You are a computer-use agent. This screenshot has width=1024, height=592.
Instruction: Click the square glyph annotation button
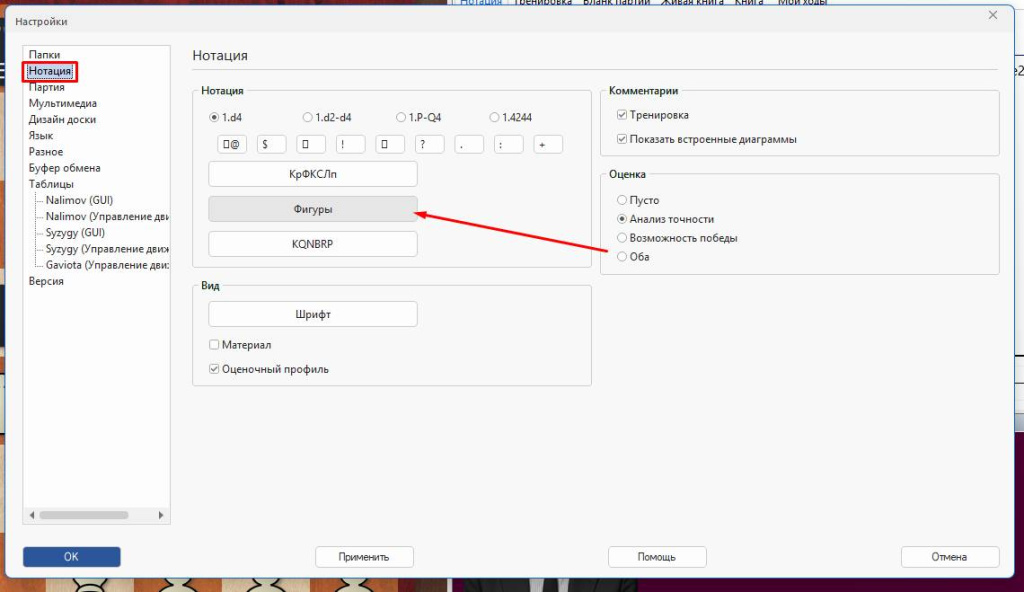tap(310, 143)
